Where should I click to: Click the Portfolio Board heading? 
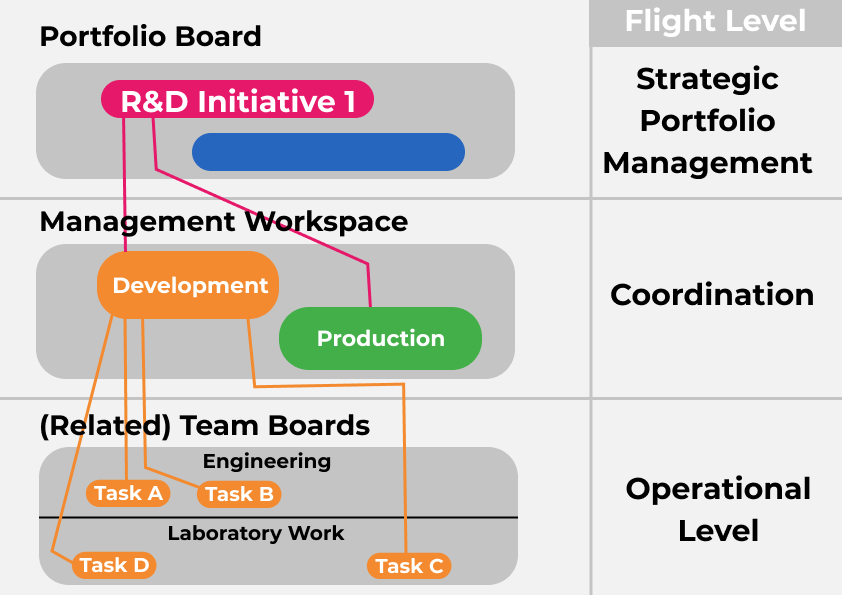coord(150,37)
